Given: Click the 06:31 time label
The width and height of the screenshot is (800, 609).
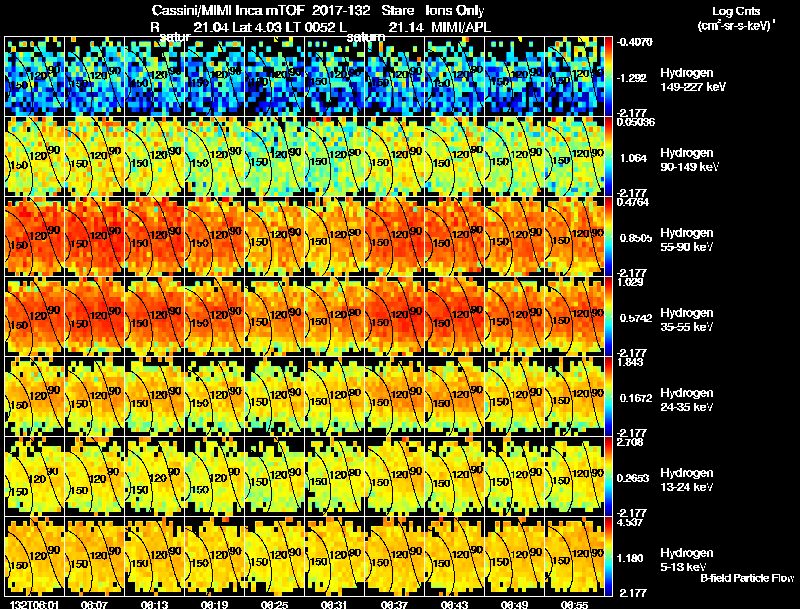Looking at the screenshot, I should (334, 604).
